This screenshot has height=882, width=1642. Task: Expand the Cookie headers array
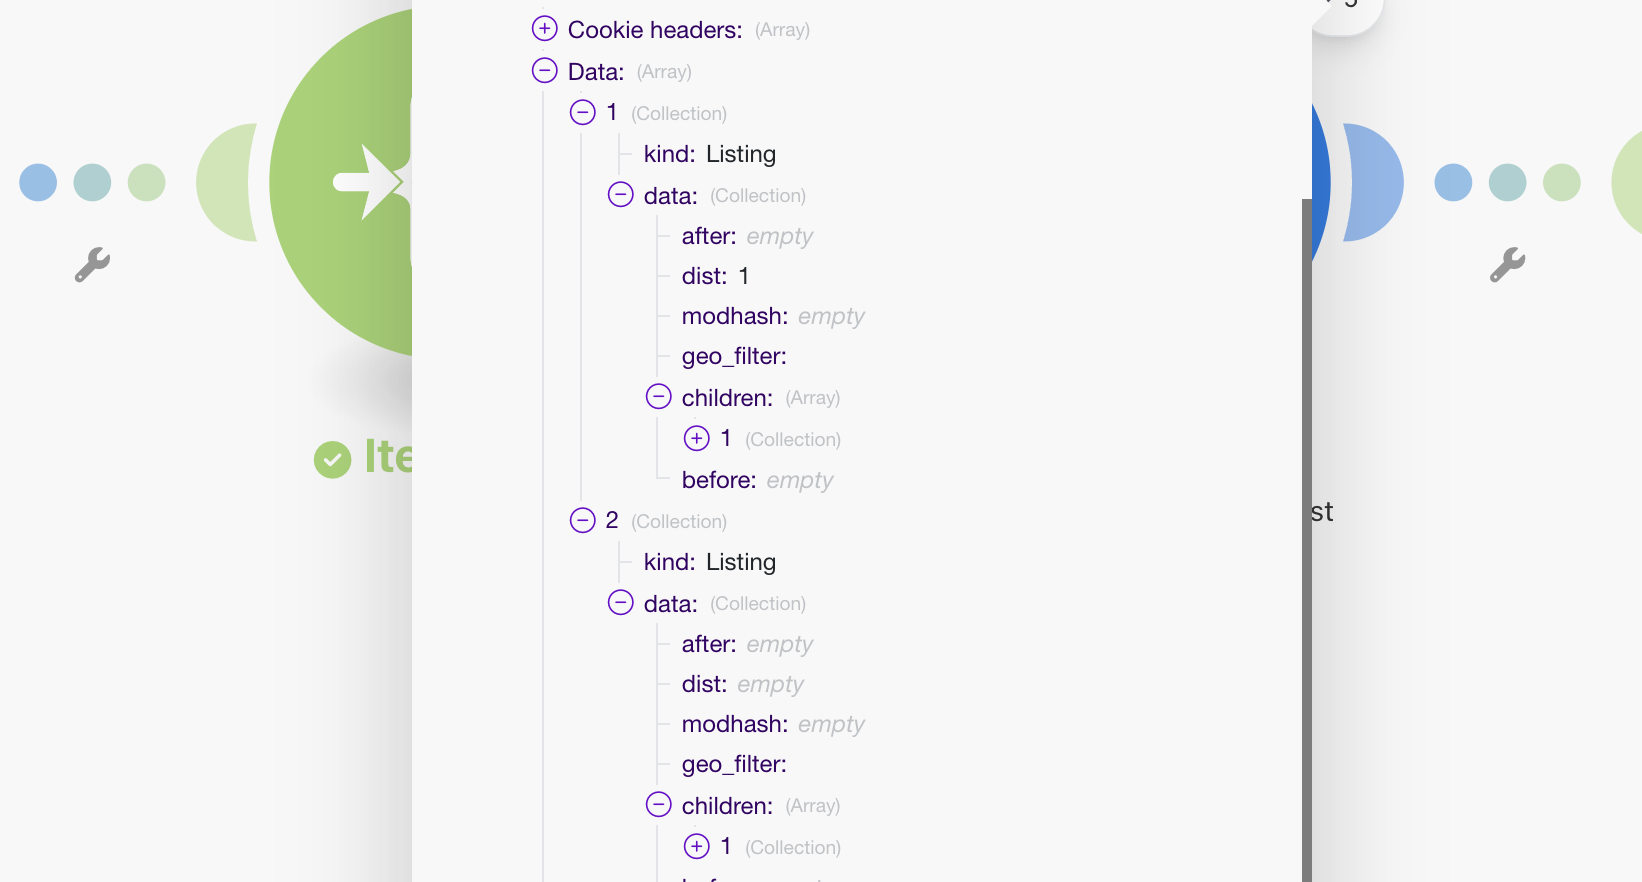point(544,28)
